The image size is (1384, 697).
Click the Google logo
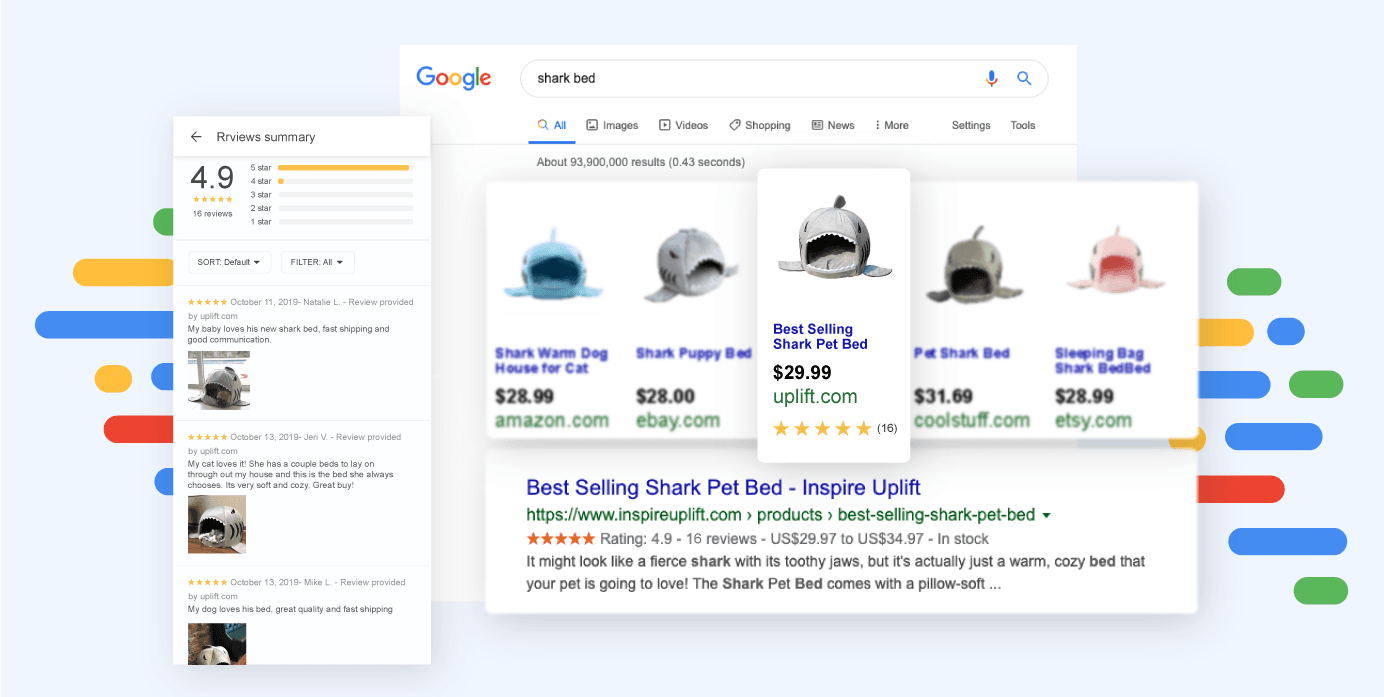click(453, 77)
